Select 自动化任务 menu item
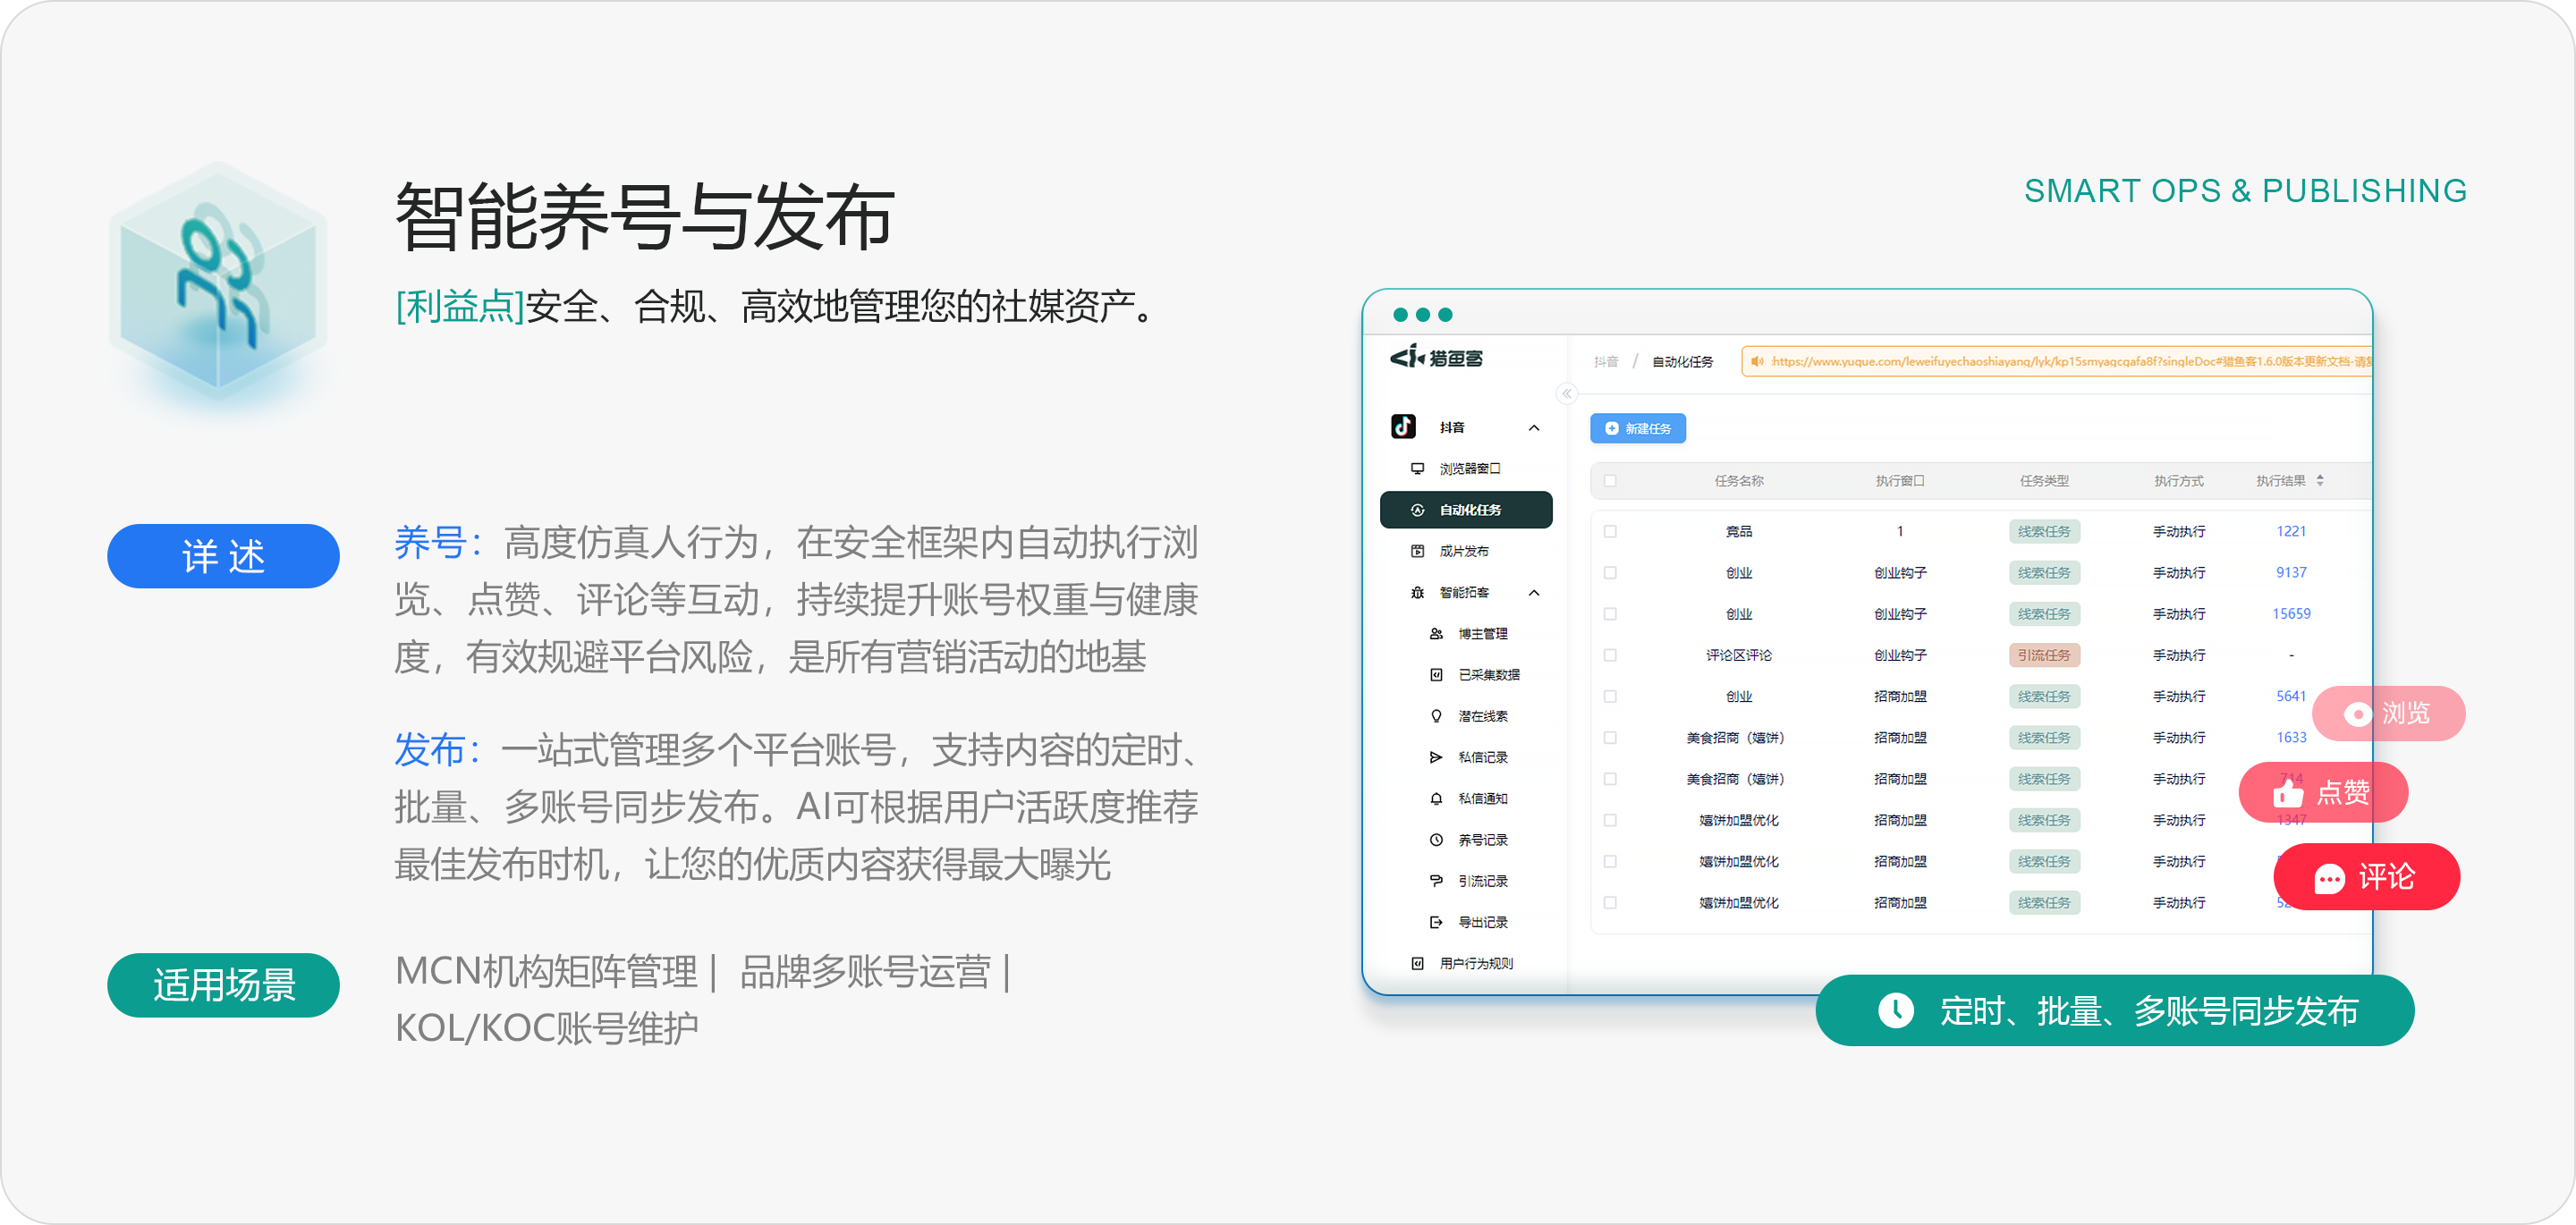This screenshot has height=1225, width=2576. pos(1468,510)
